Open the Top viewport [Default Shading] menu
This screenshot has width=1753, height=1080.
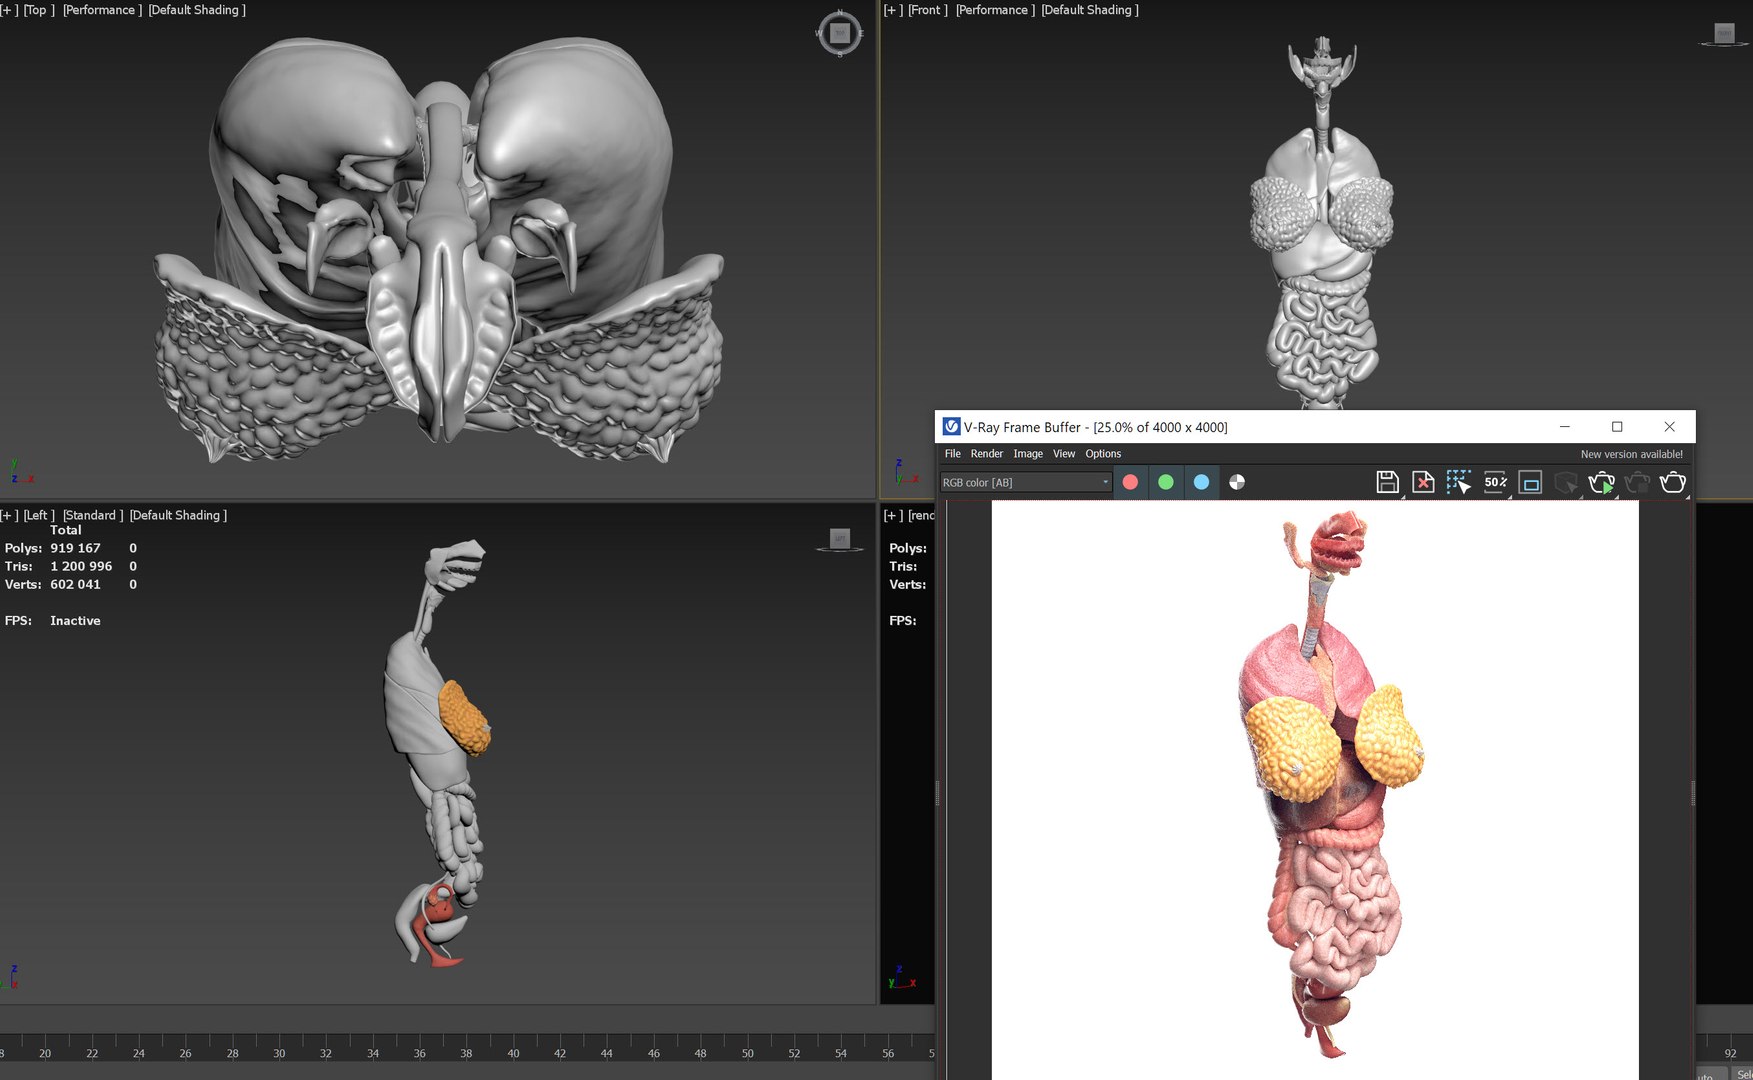(197, 10)
